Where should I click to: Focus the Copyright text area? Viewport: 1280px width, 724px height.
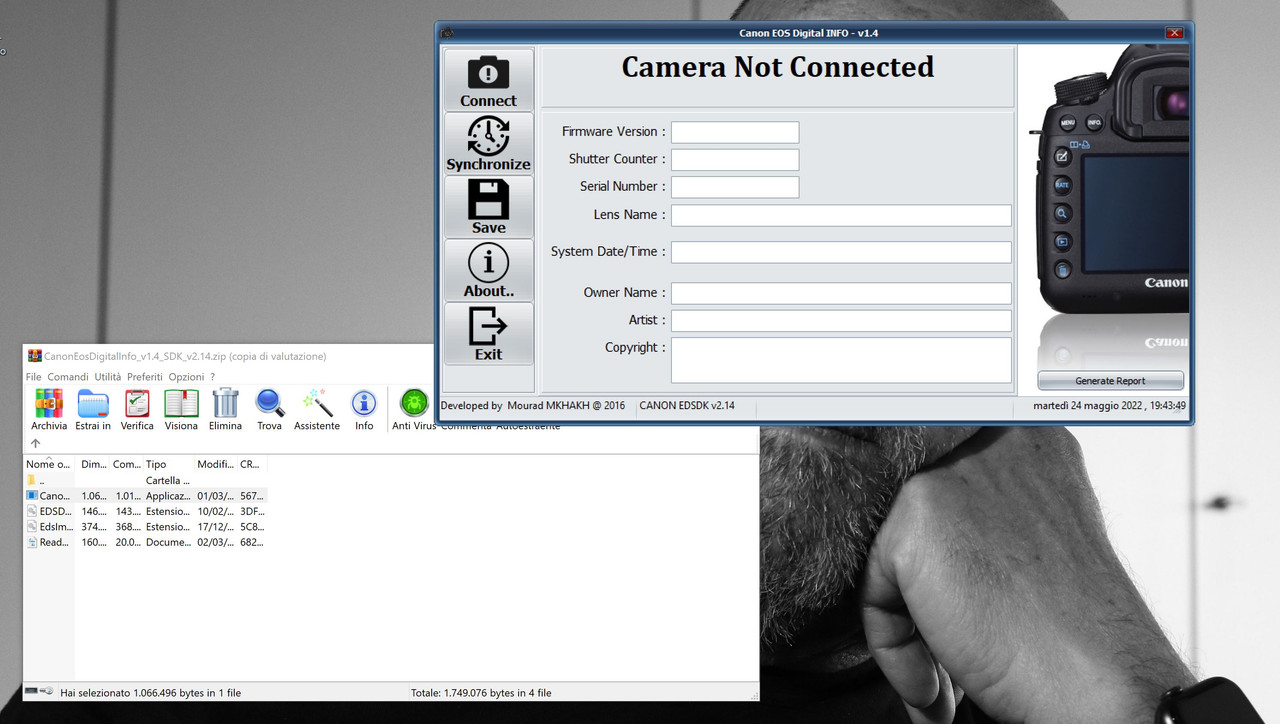click(x=841, y=360)
